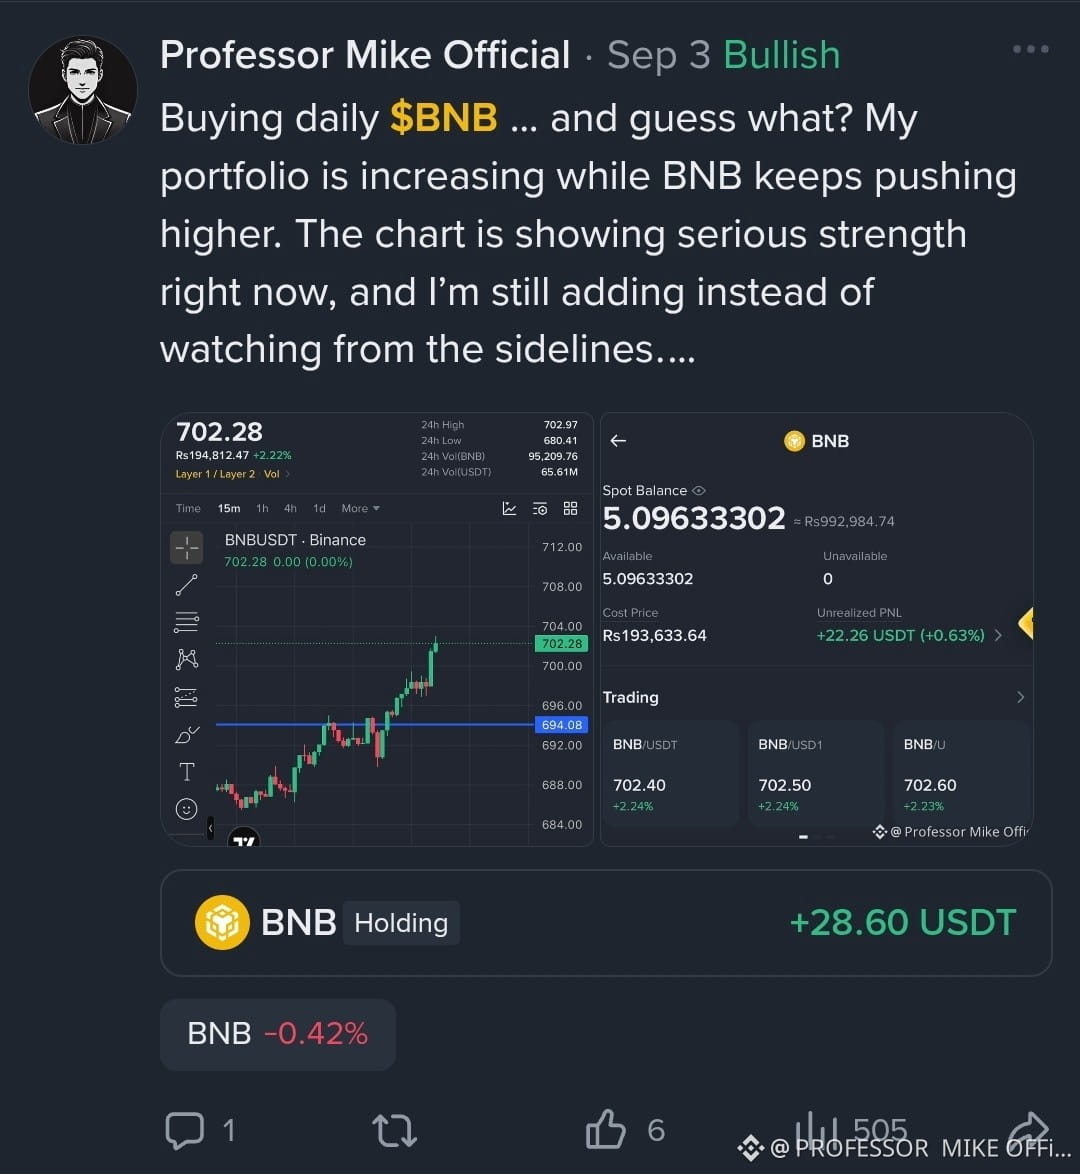Like the post with thumbs up
This screenshot has height=1174, width=1080.
(605, 1129)
